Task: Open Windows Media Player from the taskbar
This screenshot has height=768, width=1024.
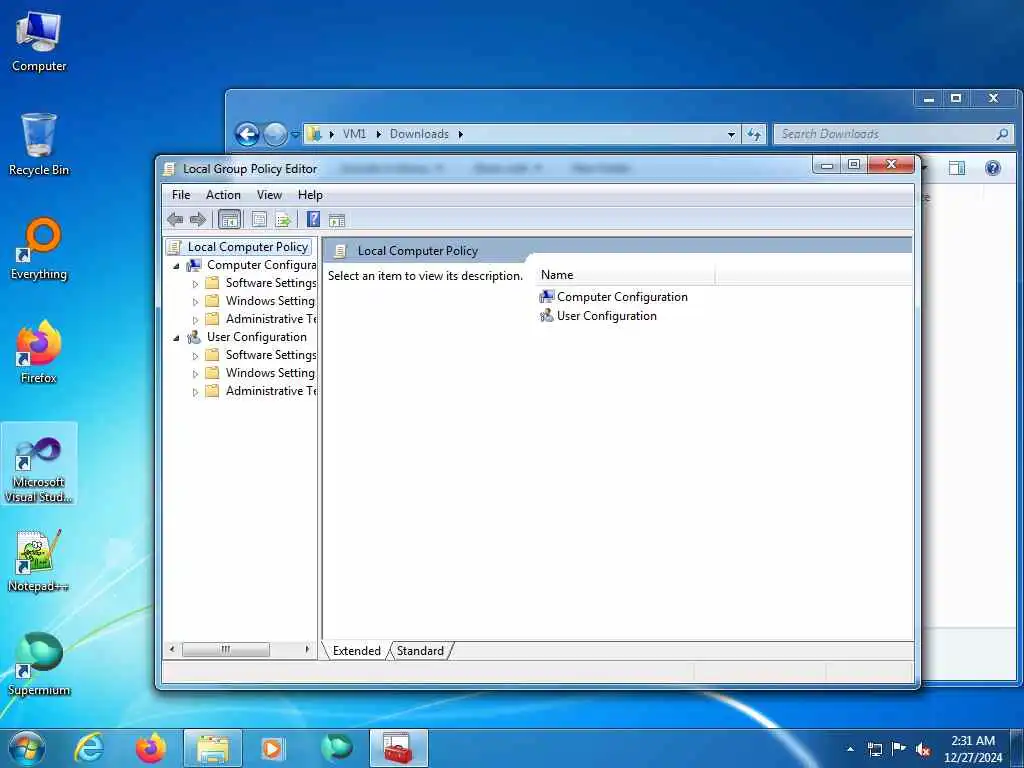Action: (x=272, y=748)
